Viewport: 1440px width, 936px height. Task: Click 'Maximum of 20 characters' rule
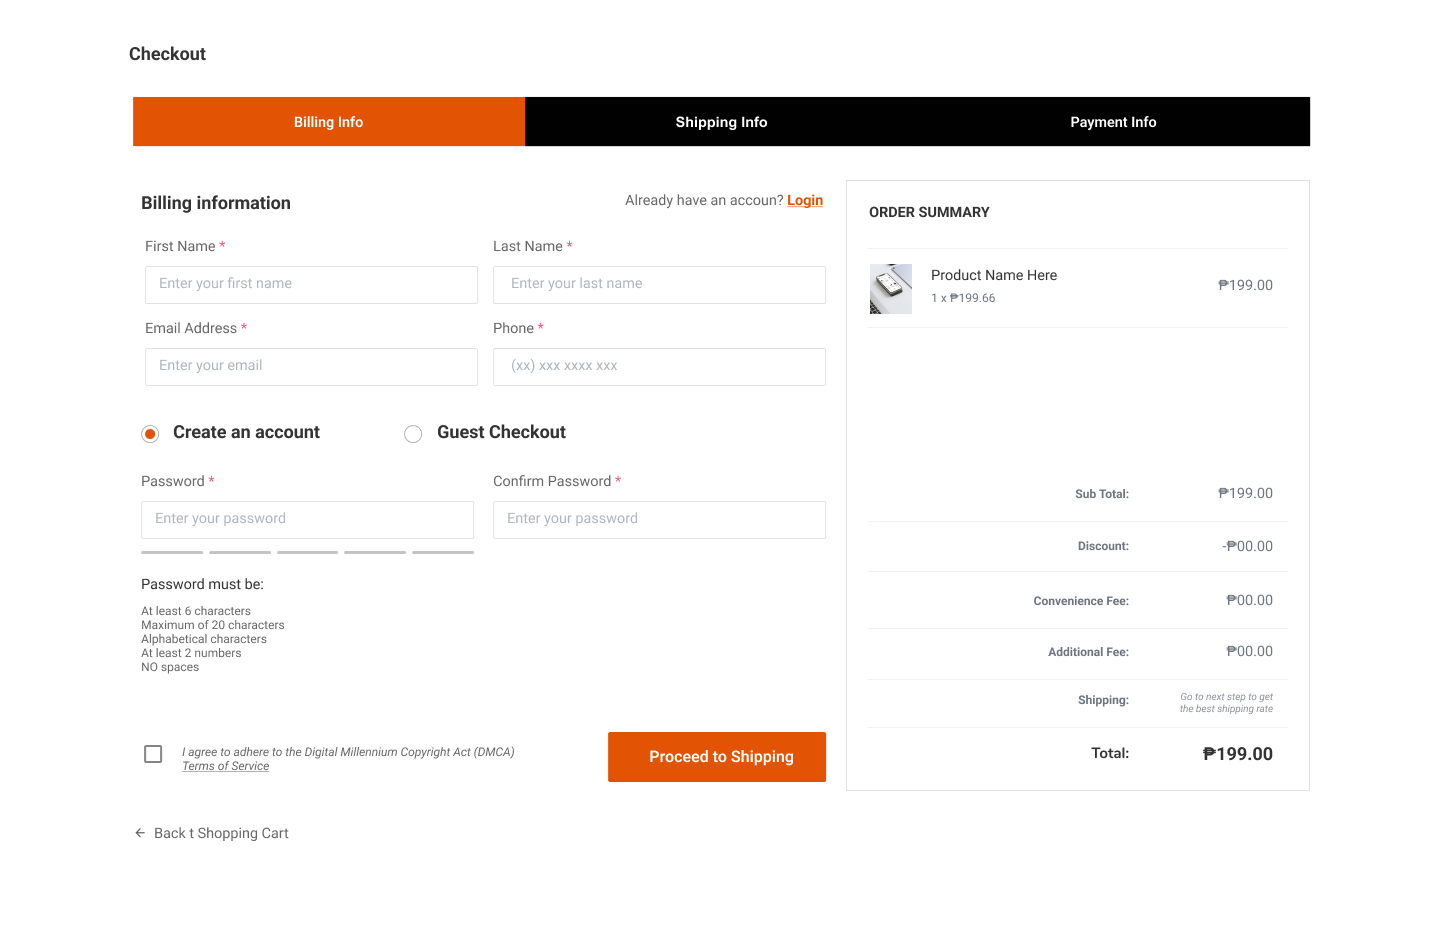coord(213,625)
